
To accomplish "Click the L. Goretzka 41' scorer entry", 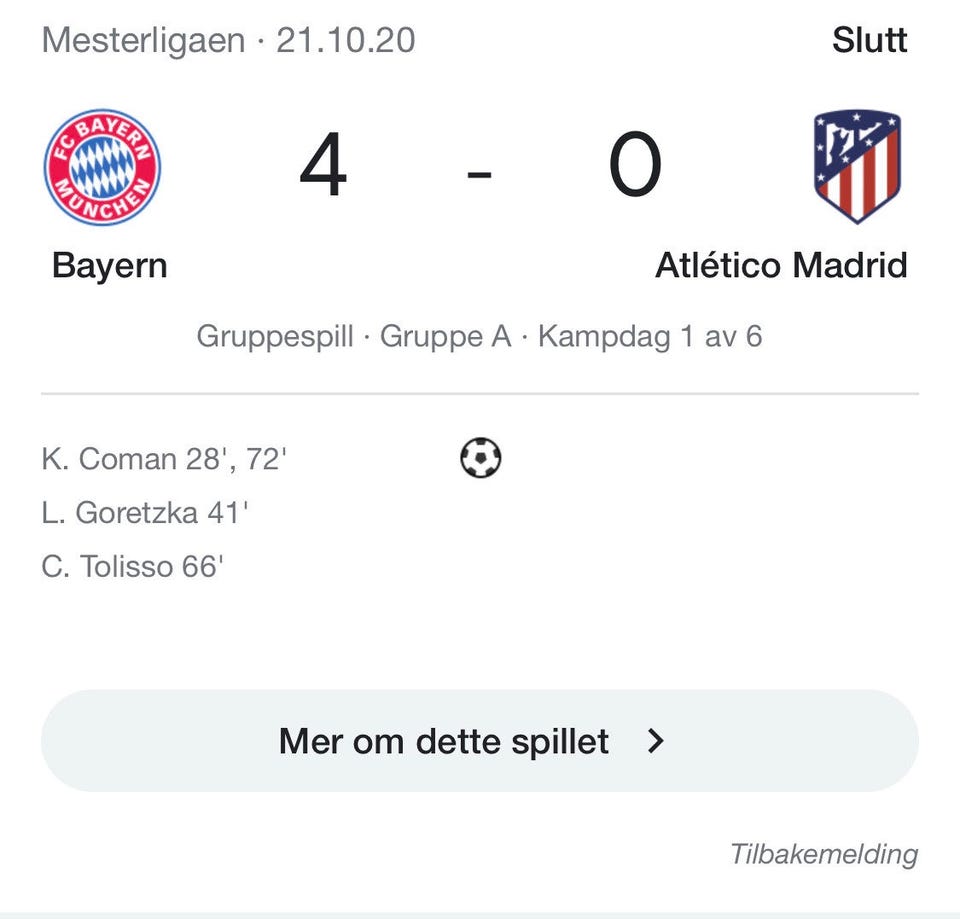I will click(x=145, y=512).
